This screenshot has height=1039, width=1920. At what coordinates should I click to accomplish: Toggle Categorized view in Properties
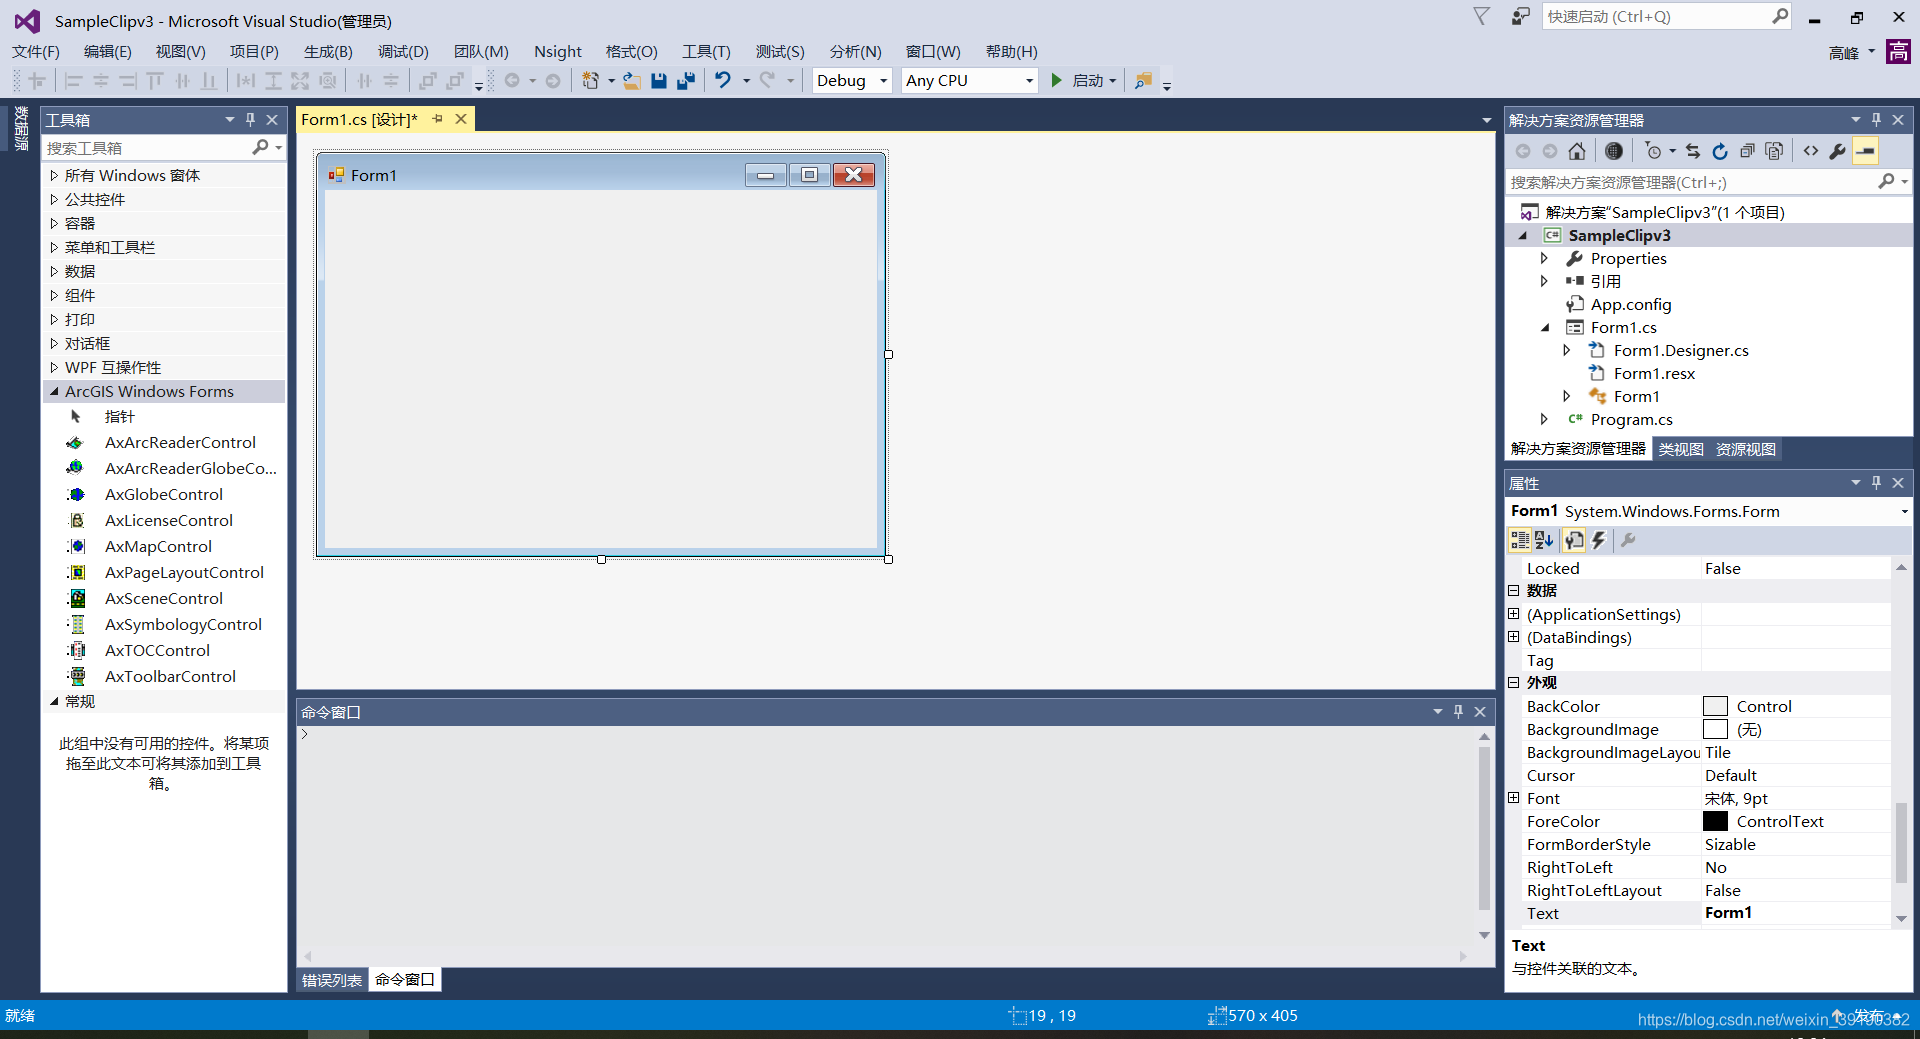click(x=1520, y=541)
